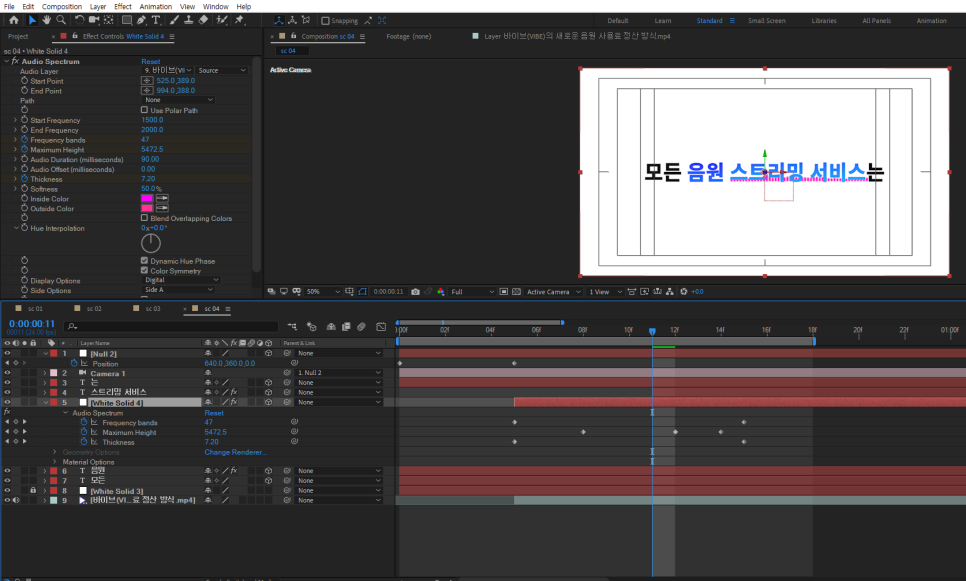Select the Selection arrow tool

pos(32,20)
